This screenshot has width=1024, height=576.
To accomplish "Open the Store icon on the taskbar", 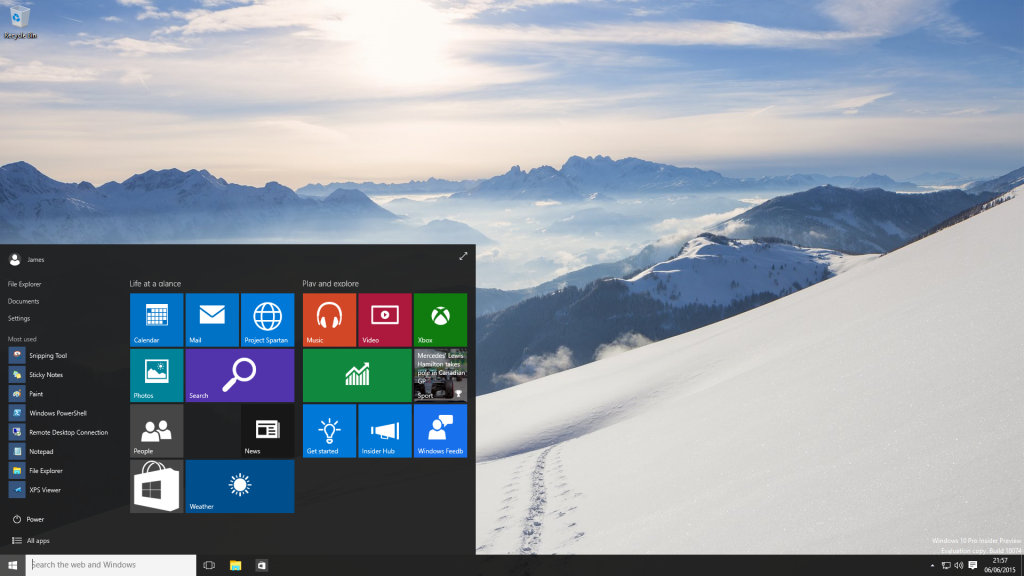I will click(x=261, y=566).
